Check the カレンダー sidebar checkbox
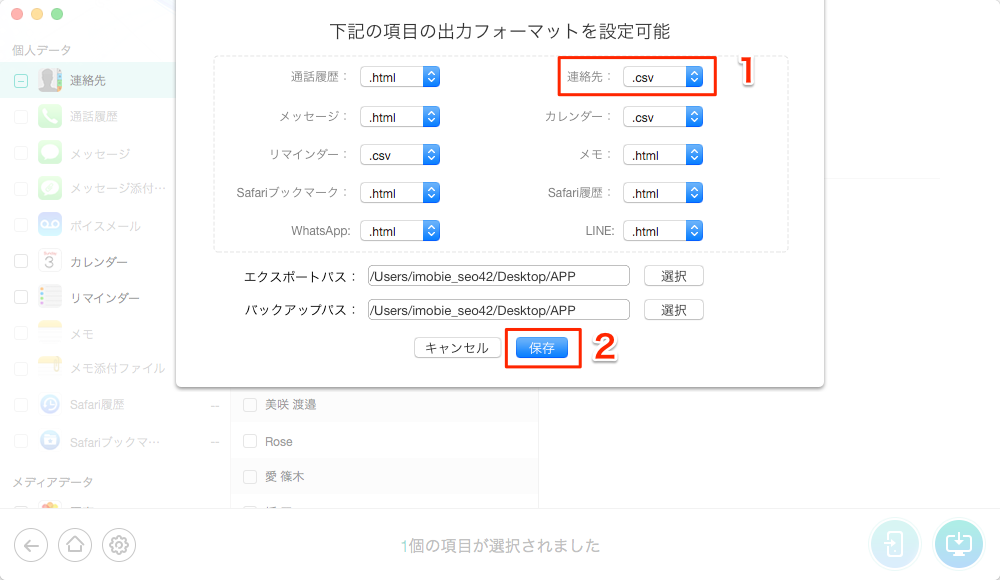The width and height of the screenshot is (1000, 580). pos(21,261)
